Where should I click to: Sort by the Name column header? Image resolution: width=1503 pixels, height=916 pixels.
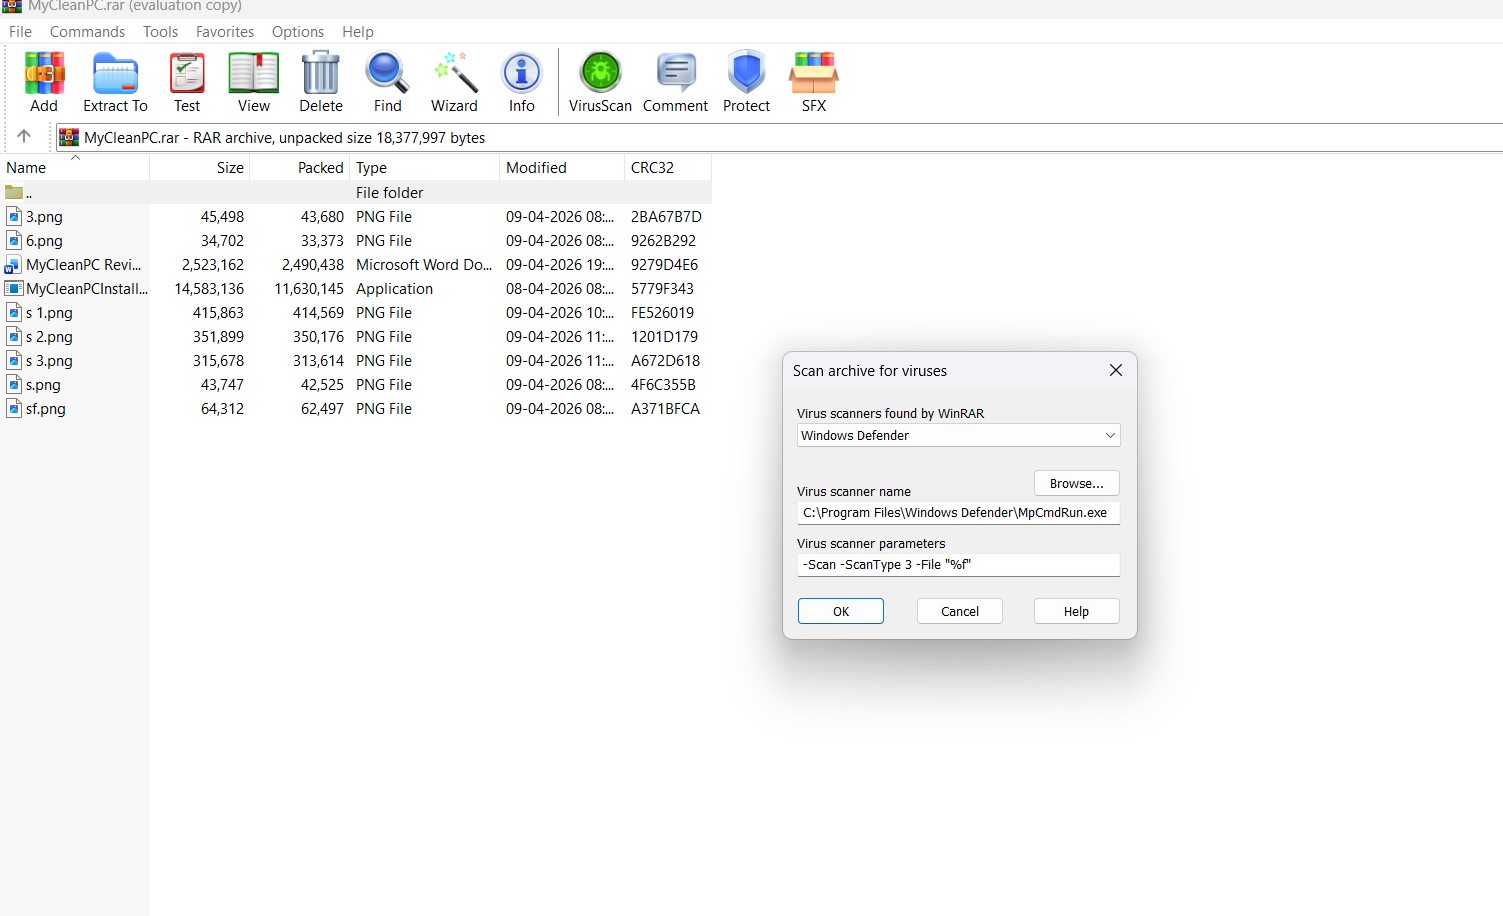pyautogui.click(x=75, y=167)
